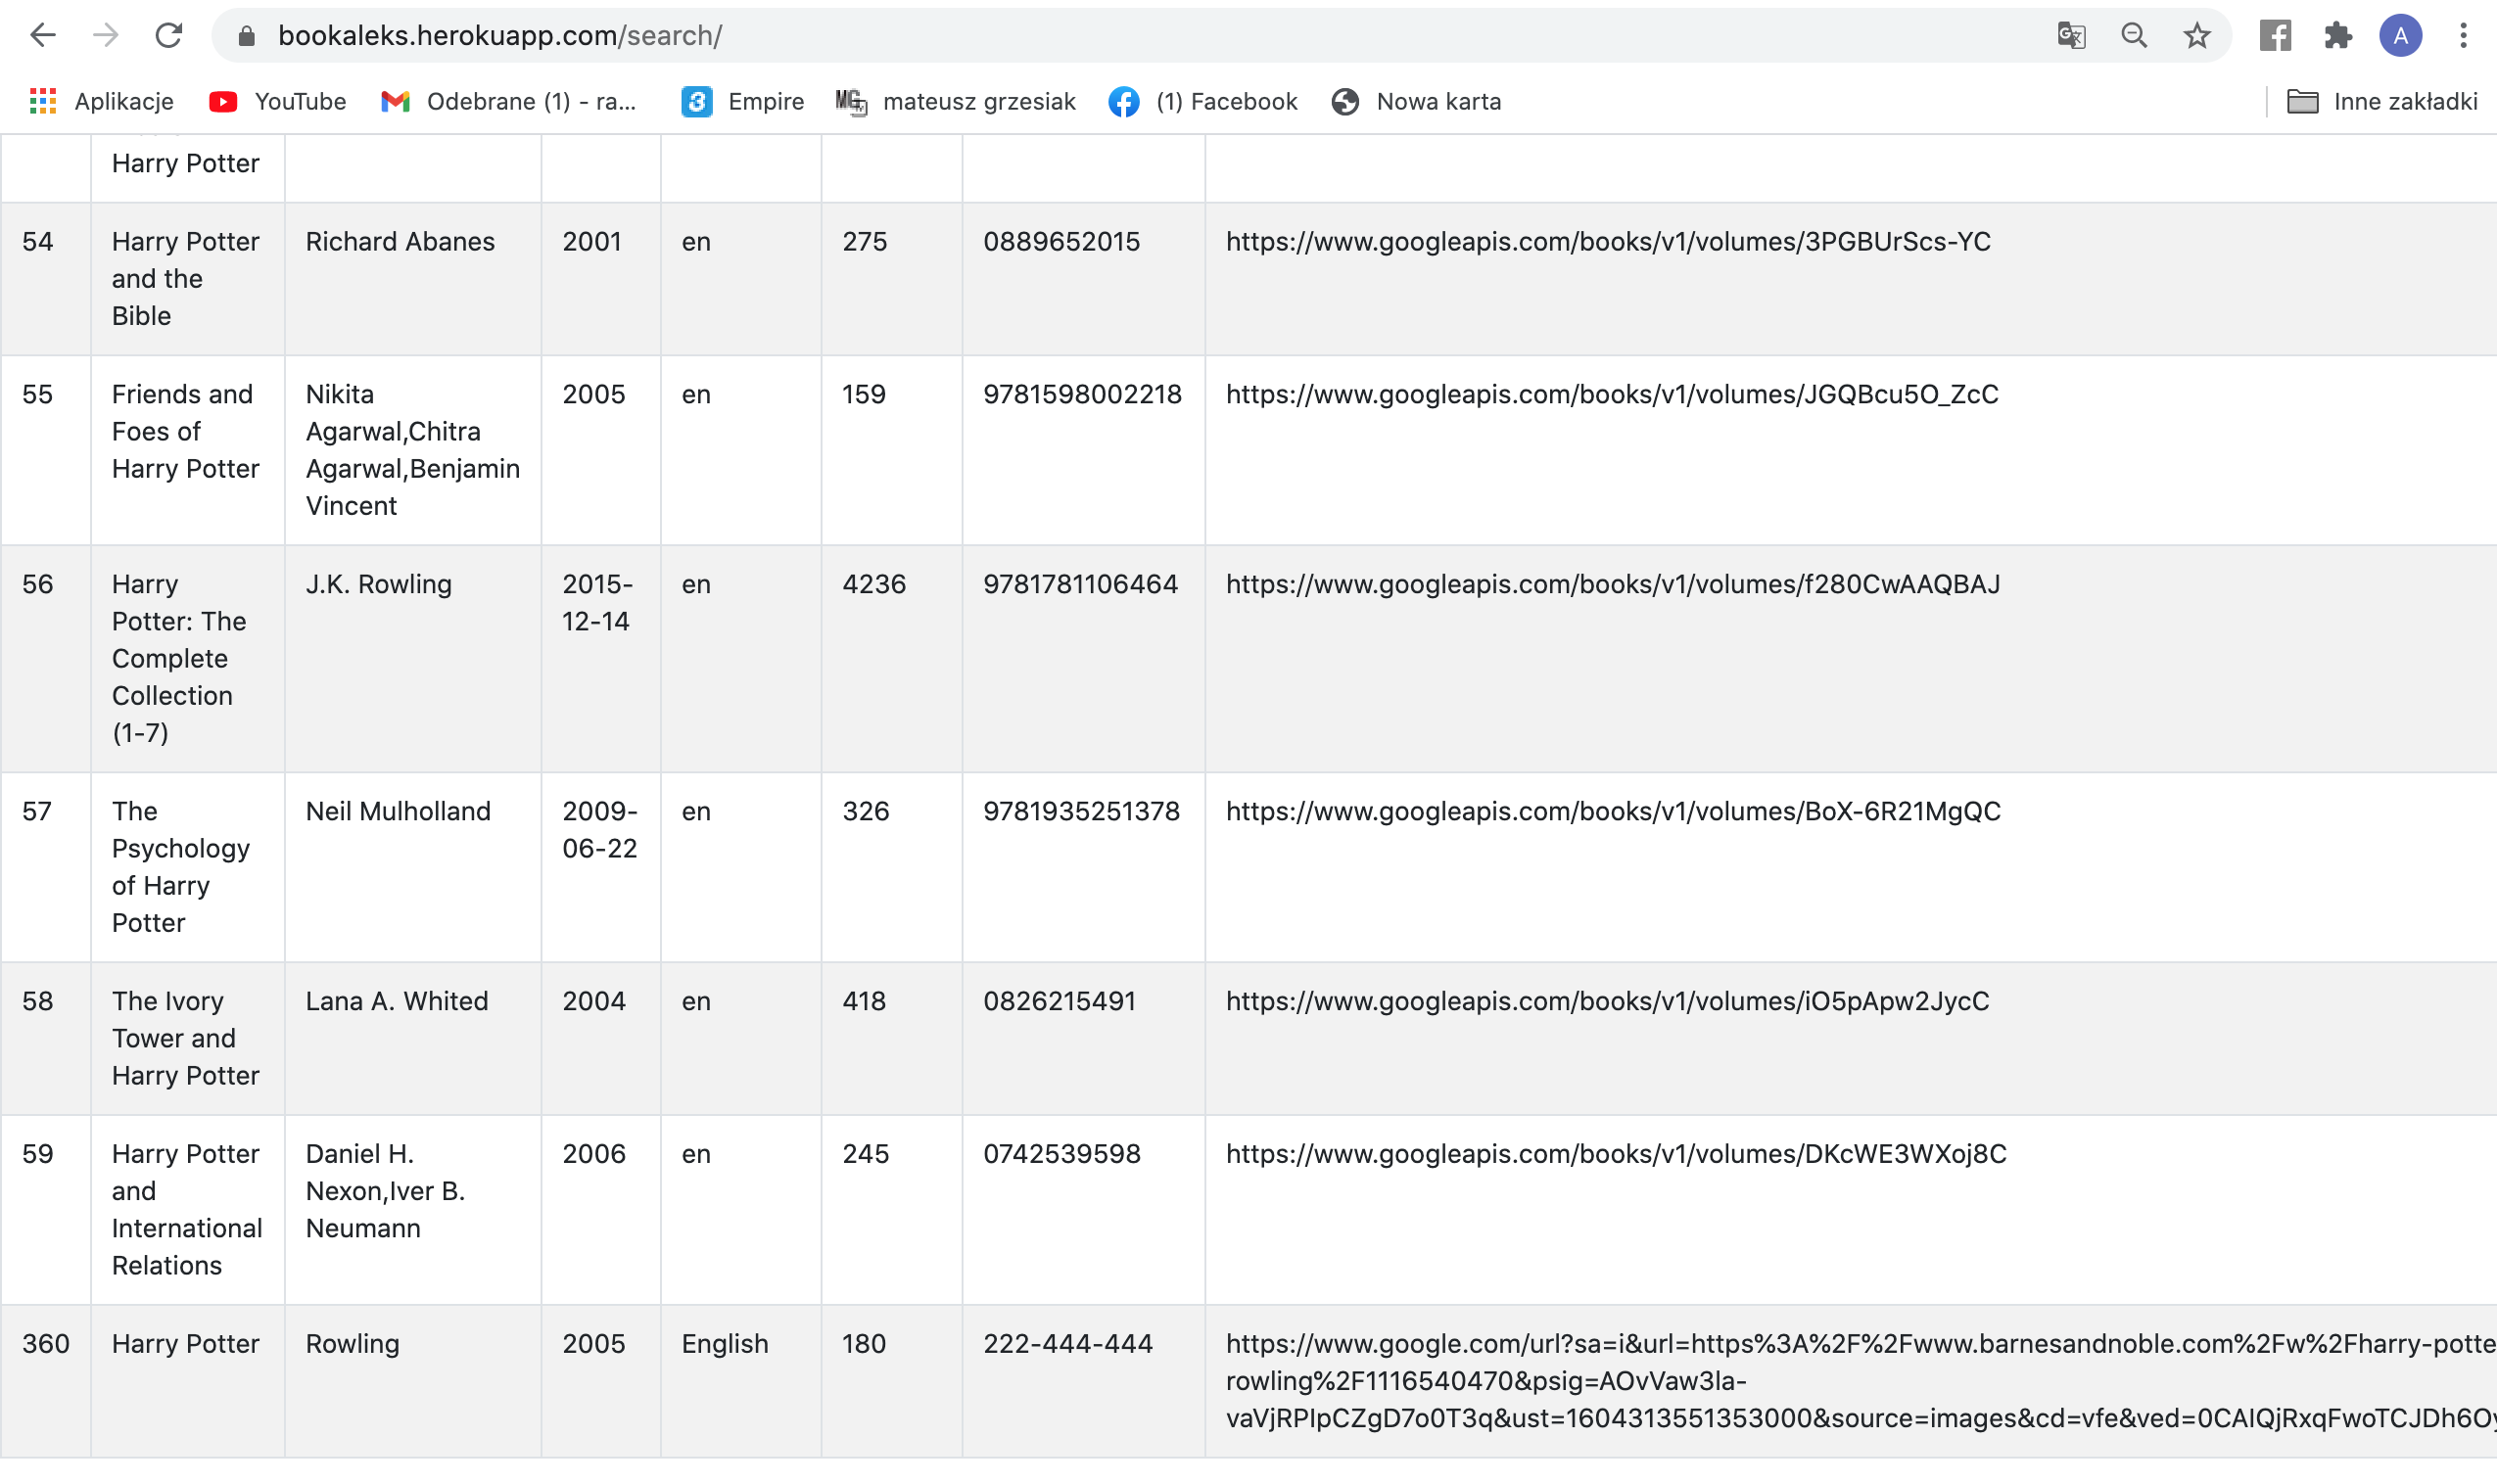Screen dimensions: 2497x1484
Task: Click the site lock icon in address bar
Action: click(x=247, y=36)
